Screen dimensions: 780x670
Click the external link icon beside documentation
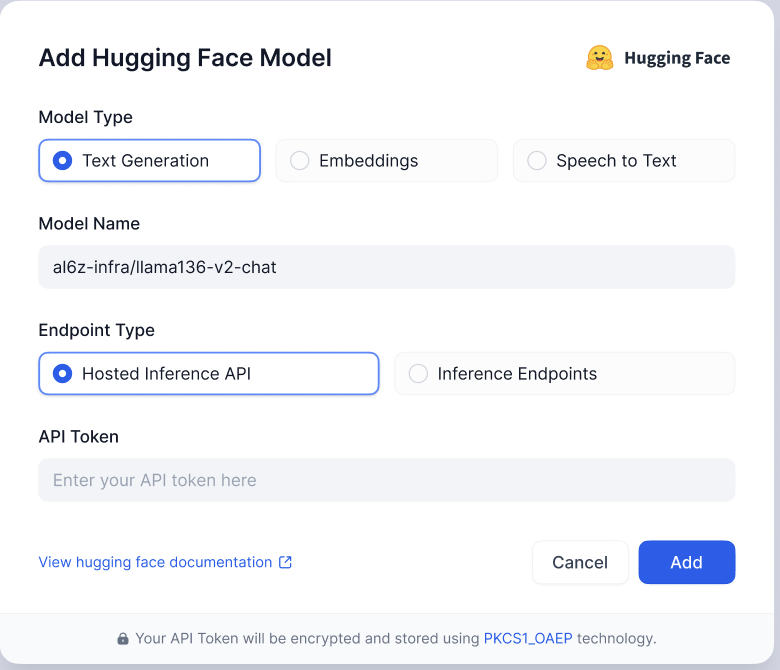[x=285, y=562]
